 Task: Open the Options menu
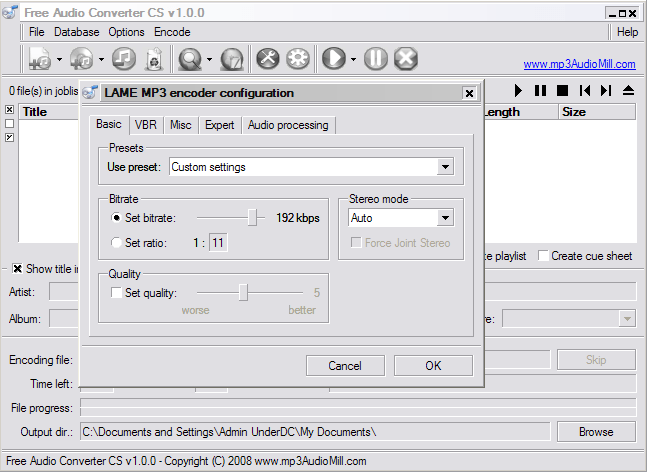click(126, 32)
